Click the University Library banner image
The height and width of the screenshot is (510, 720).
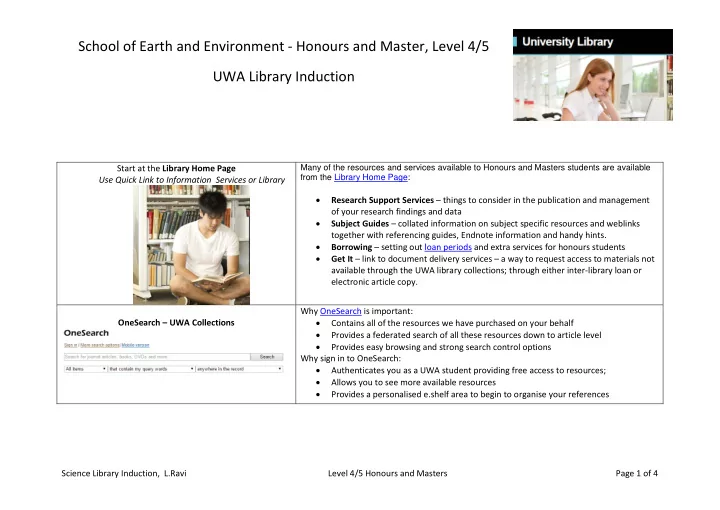tap(593, 75)
